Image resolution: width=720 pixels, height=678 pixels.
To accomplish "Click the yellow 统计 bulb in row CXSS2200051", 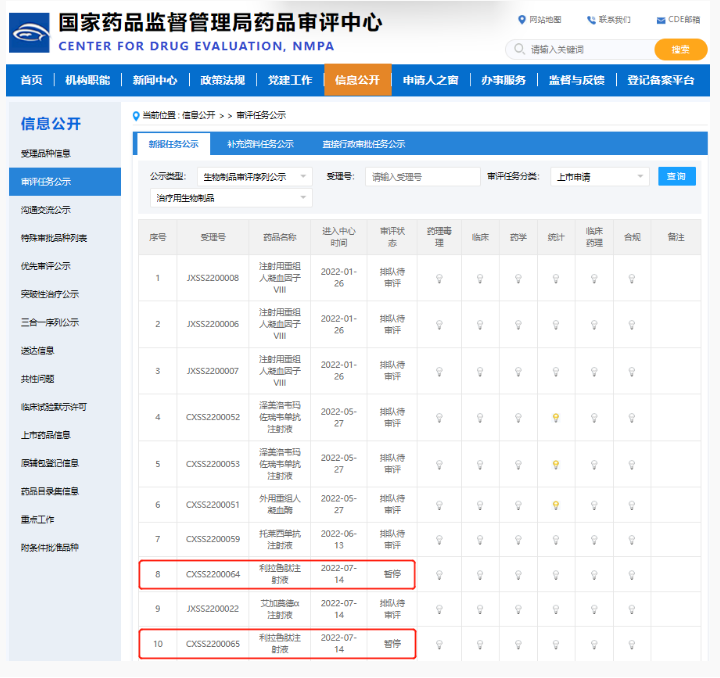I will coord(556,505).
